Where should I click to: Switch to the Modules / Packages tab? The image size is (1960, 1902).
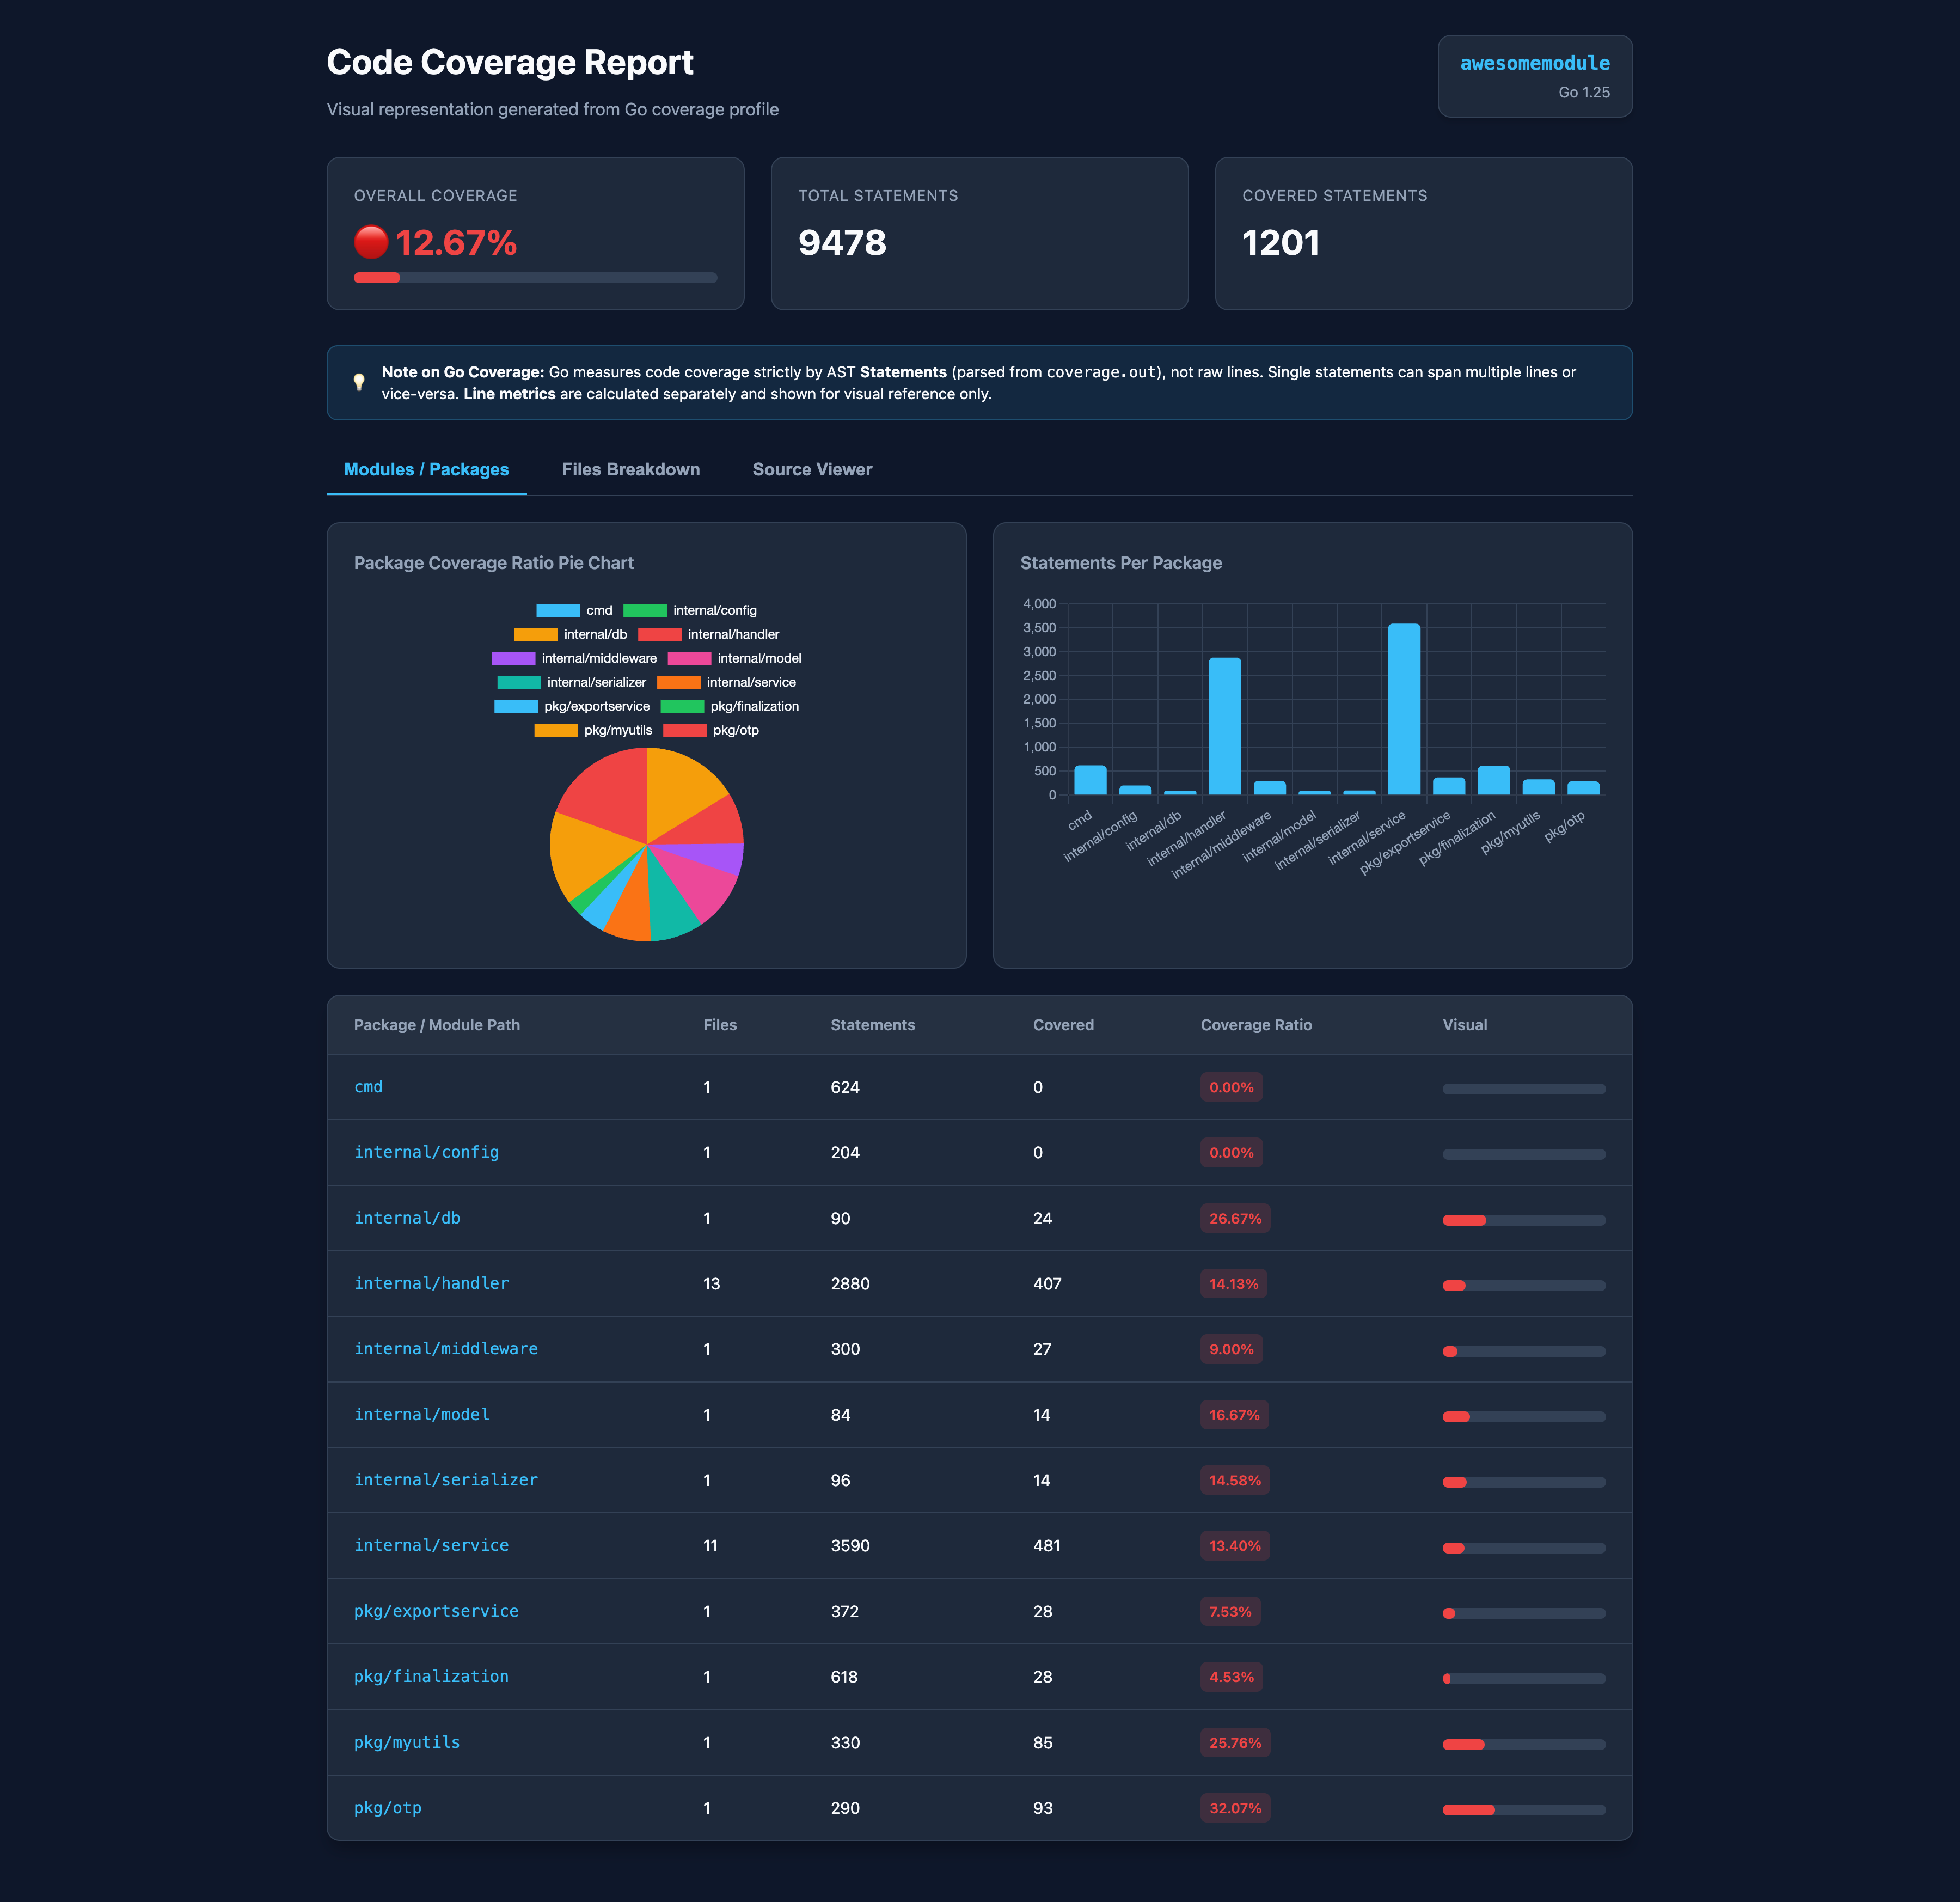(x=426, y=469)
